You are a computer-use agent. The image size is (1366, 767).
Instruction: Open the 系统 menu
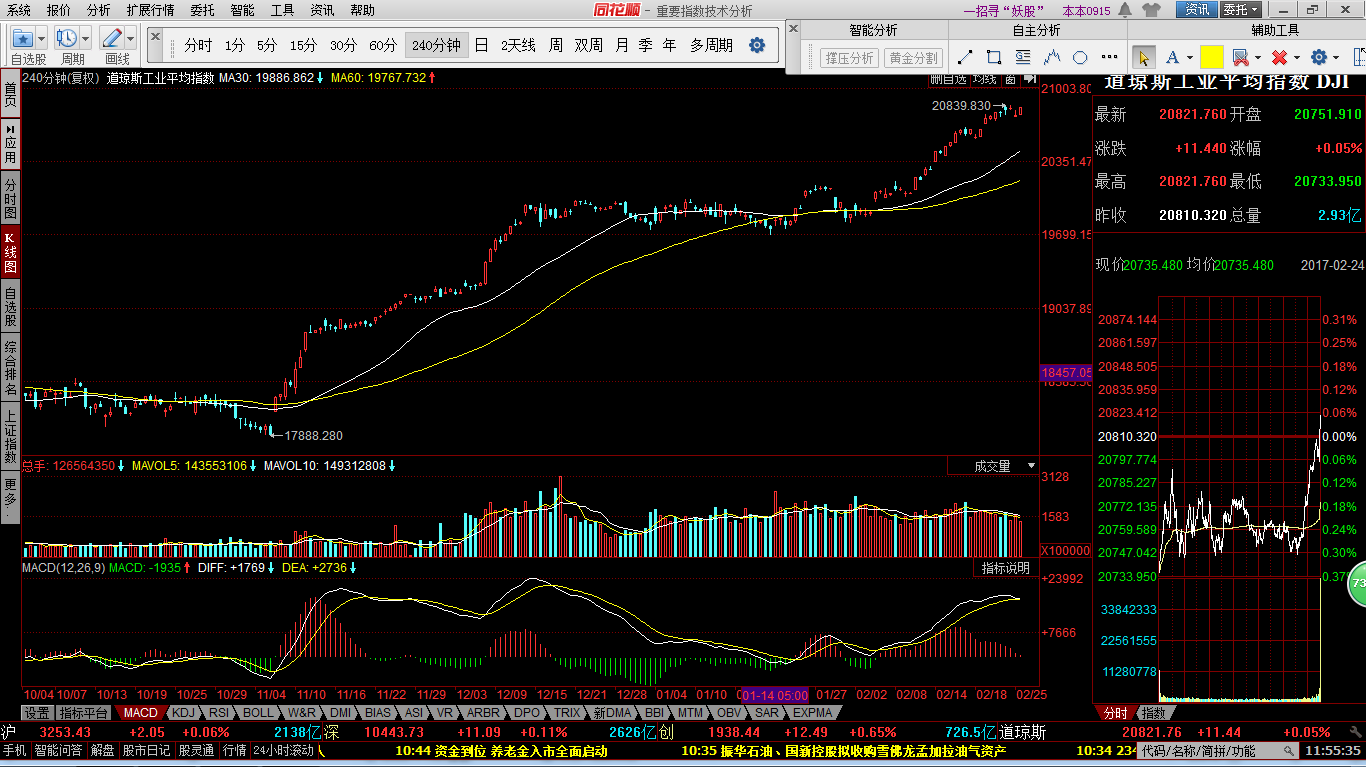(19, 10)
